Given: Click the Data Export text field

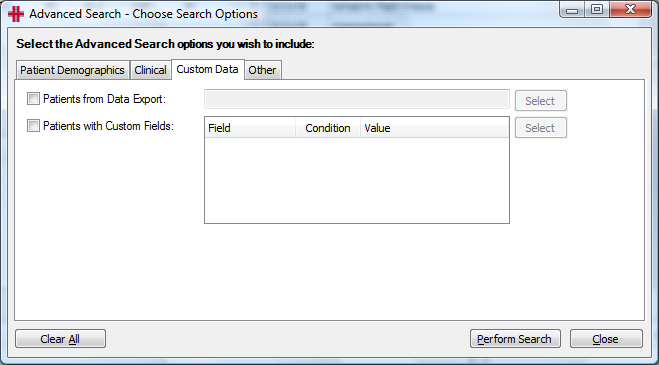Looking at the screenshot, I should pyautogui.click(x=357, y=100).
